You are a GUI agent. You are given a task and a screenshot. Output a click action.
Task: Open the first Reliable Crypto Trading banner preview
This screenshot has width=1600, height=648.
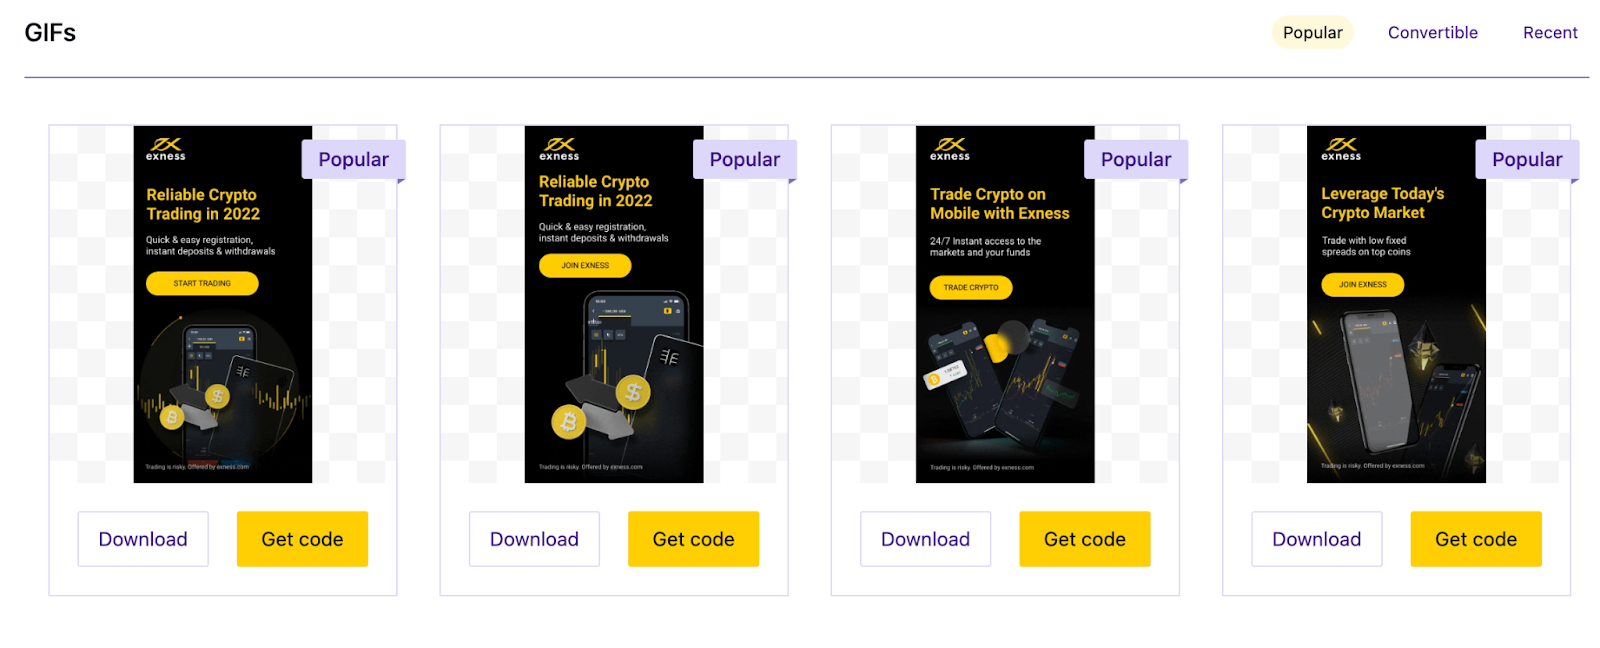pyautogui.click(x=223, y=304)
